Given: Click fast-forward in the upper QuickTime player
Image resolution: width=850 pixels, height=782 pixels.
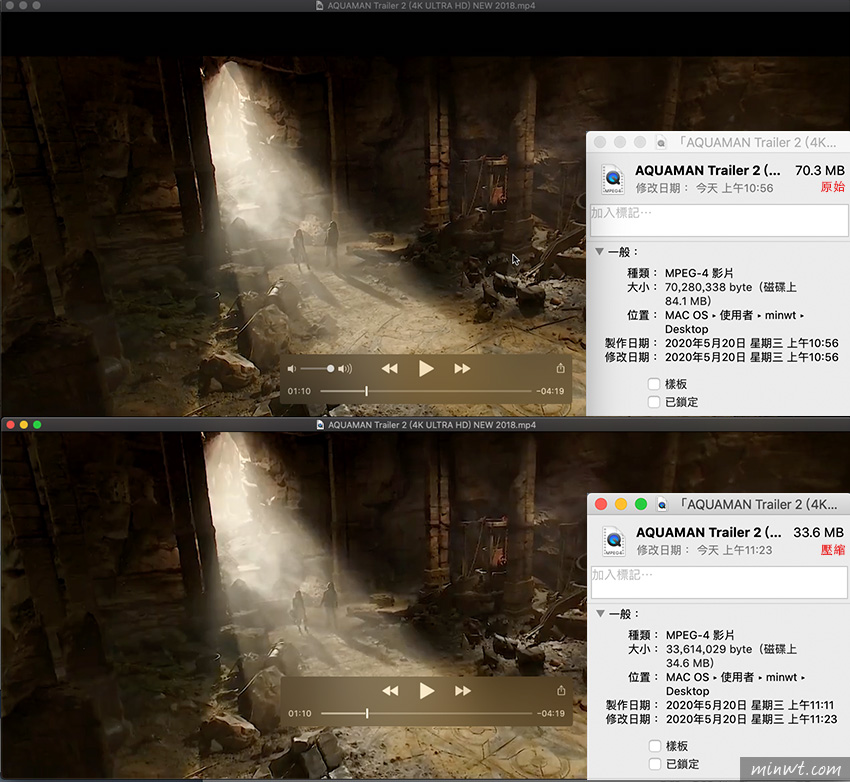Looking at the screenshot, I should (x=462, y=369).
